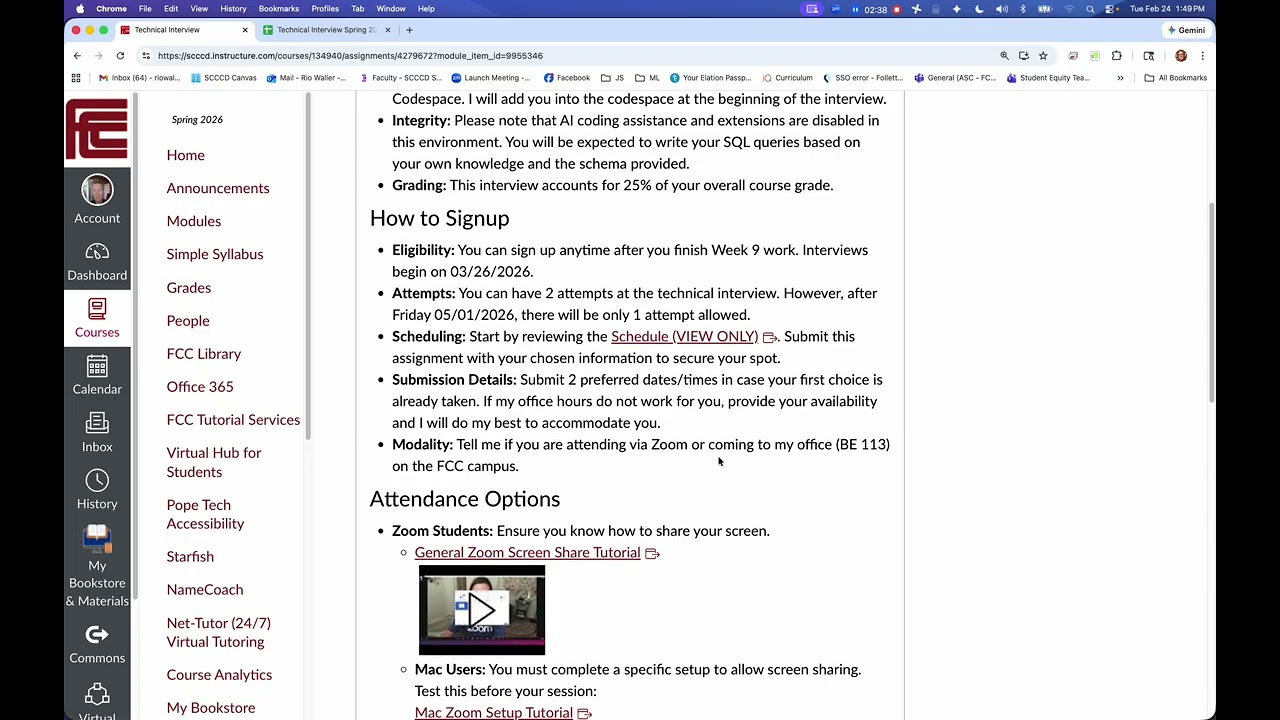Open the new tab with plus button
Screen dimensions: 1280x720
coord(409,30)
